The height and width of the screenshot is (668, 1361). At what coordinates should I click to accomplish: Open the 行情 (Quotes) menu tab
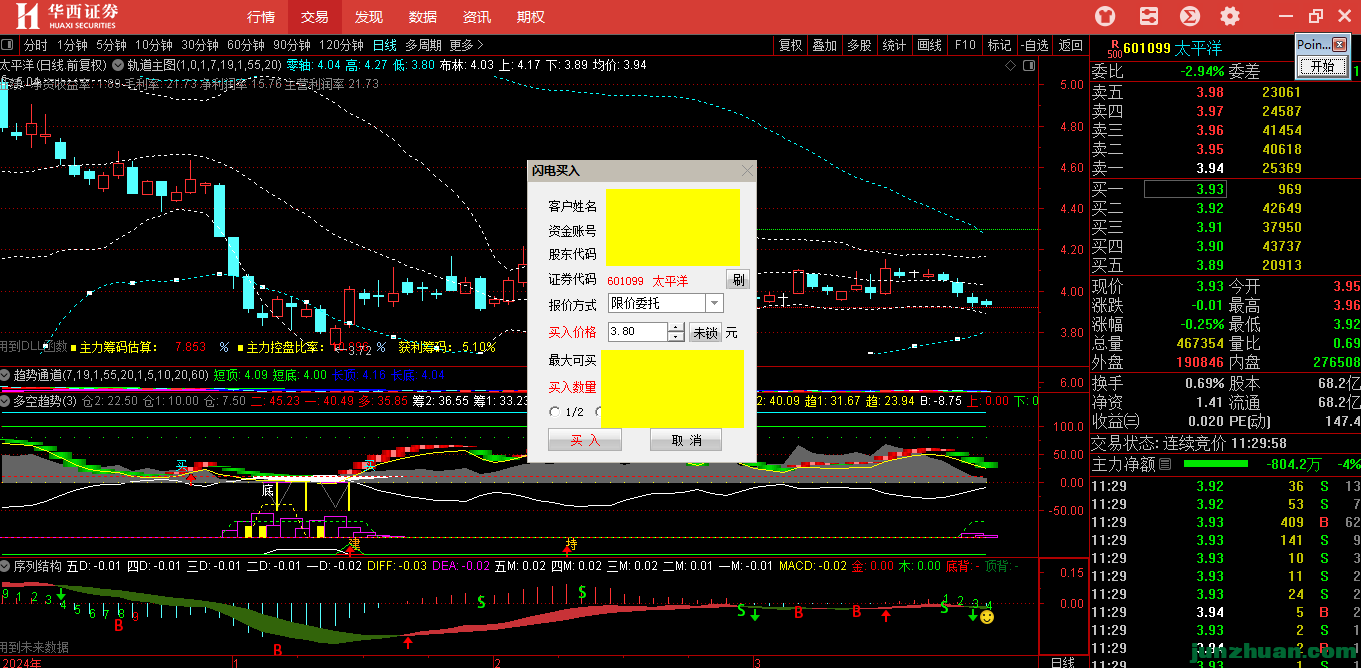pyautogui.click(x=261, y=17)
